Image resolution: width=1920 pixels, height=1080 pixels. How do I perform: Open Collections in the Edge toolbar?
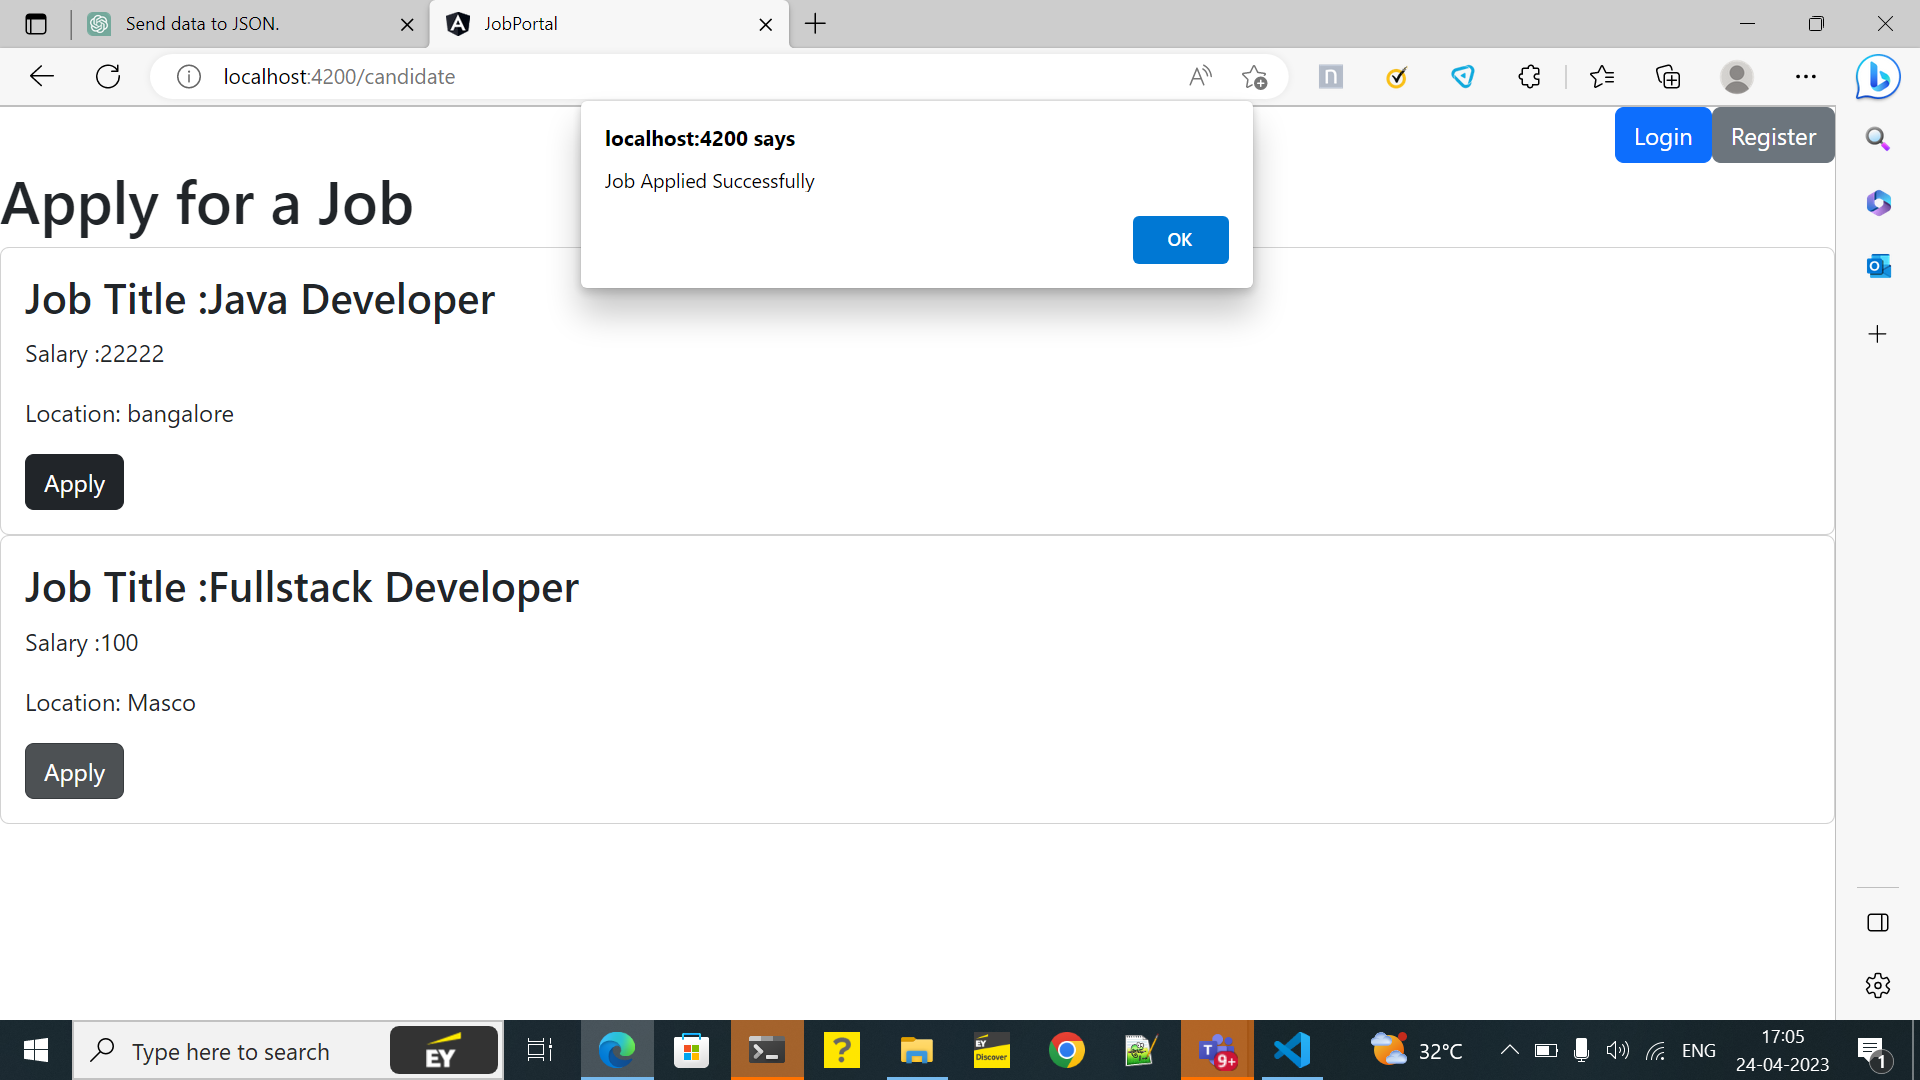pos(1667,76)
